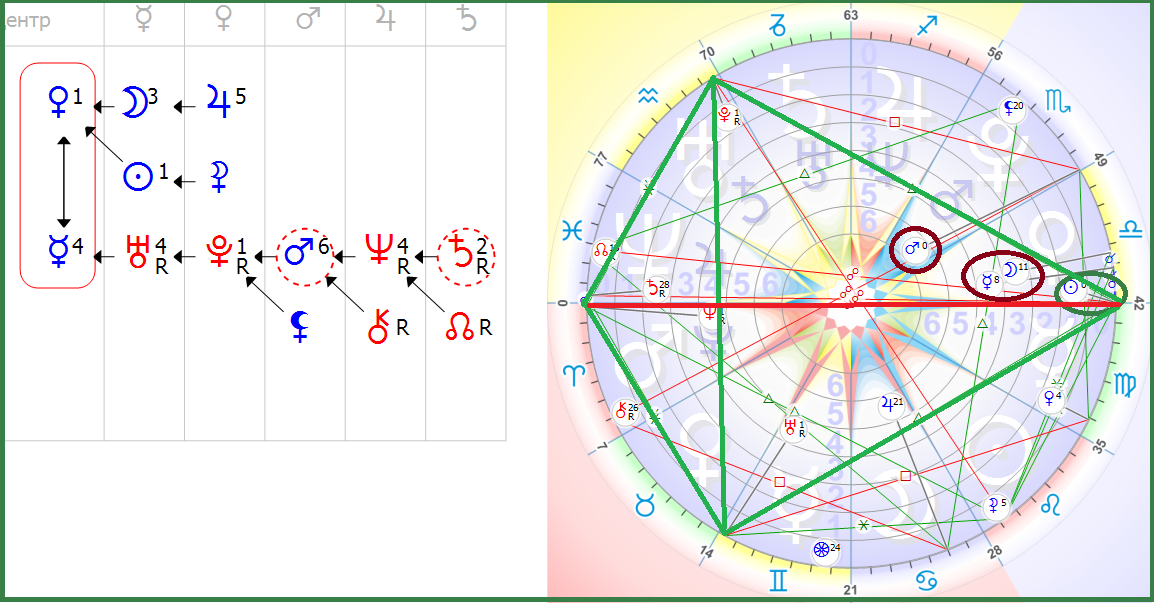
Task: Click the wheel symbol marked 24 near Gemini
Action: click(822, 550)
